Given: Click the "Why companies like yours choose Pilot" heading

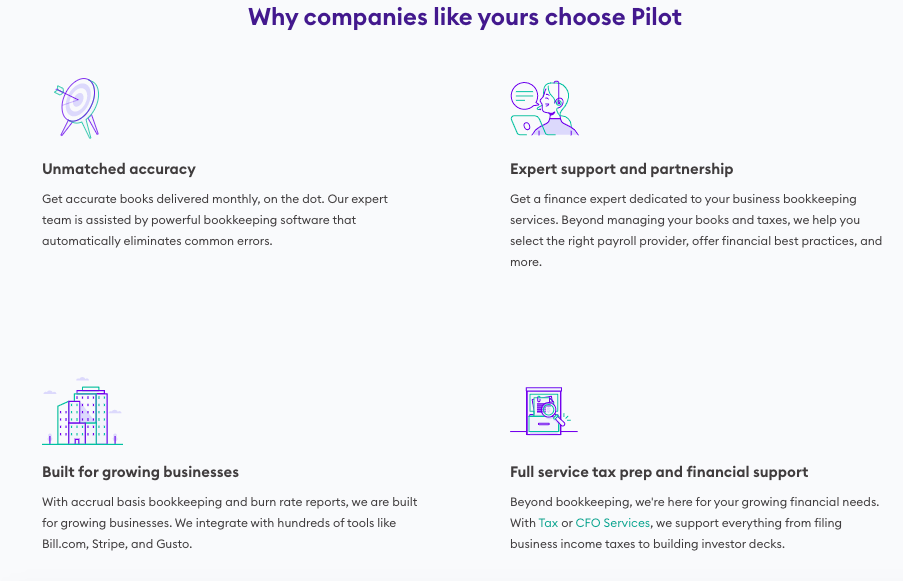Looking at the screenshot, I should coord(465,17).
